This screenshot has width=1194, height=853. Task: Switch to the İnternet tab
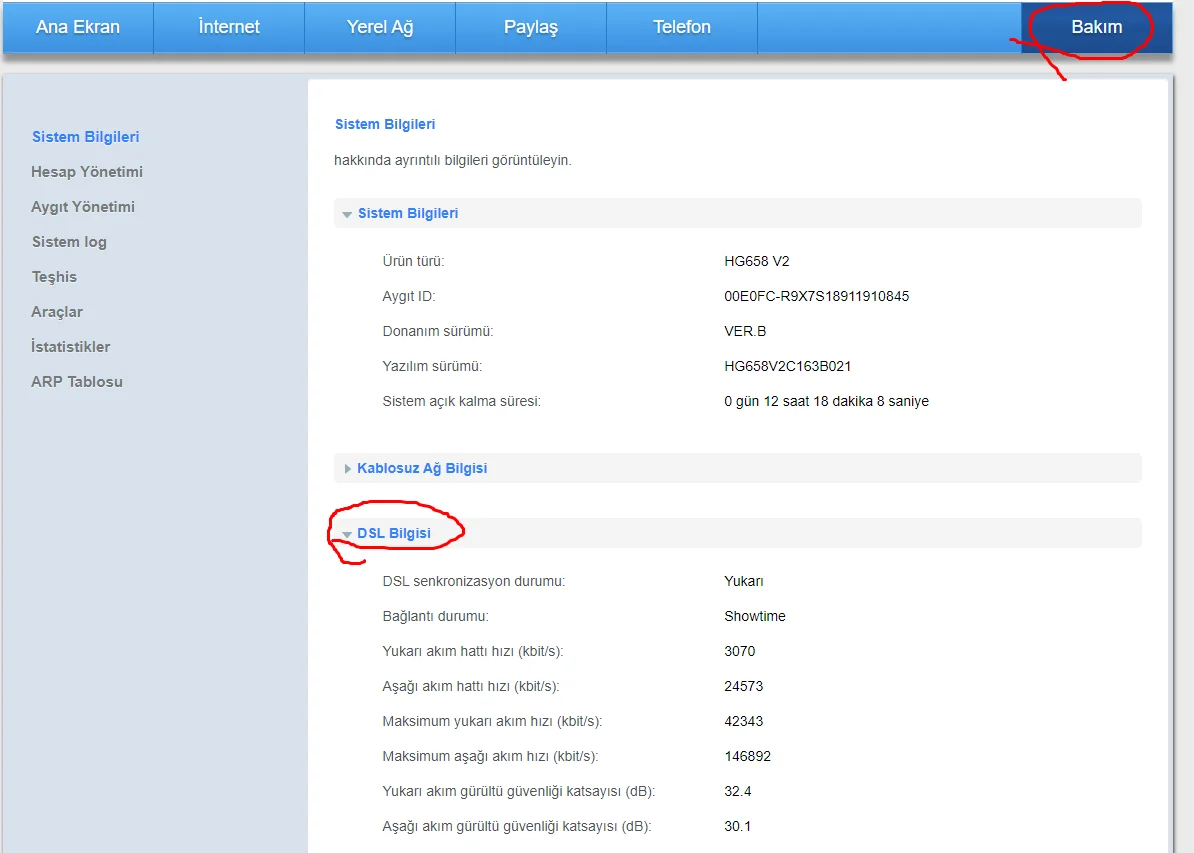click(228, 27)
